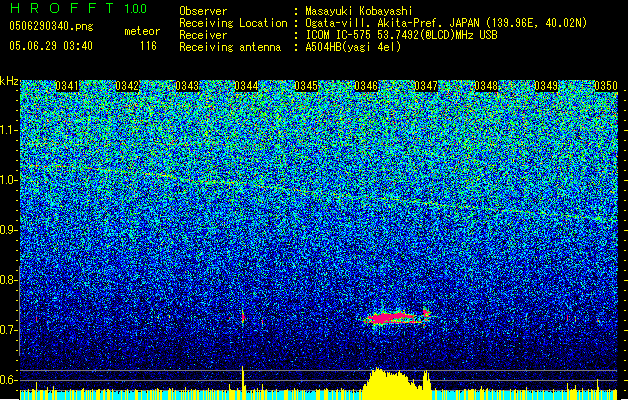
Task: Click the 1.0 frequency axis label
Action: point(9,180)
